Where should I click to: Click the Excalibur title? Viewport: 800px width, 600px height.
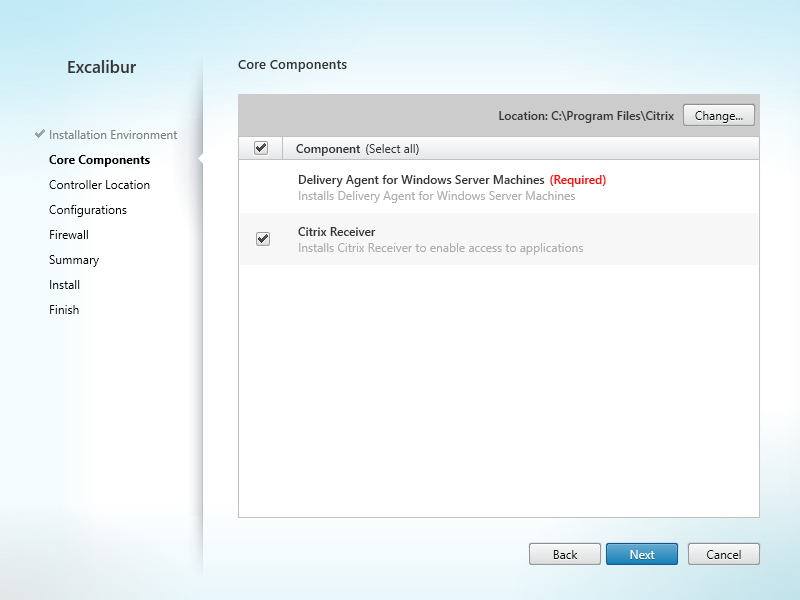[x=102, y=67]
